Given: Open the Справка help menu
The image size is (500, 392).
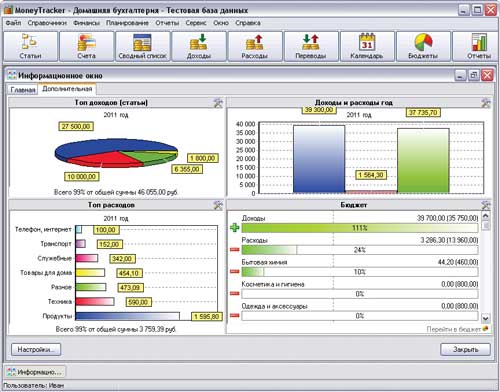Looking at the screenshot, I should [x=248, y=23].
